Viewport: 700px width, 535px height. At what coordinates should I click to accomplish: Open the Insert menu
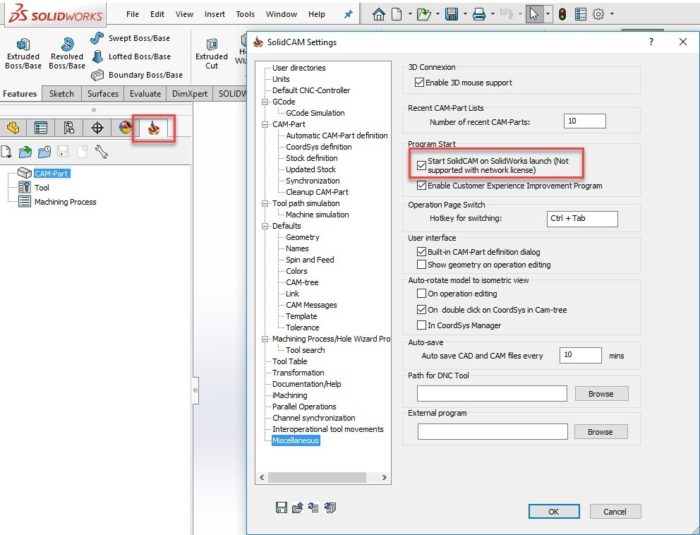[x=215, y=14]
